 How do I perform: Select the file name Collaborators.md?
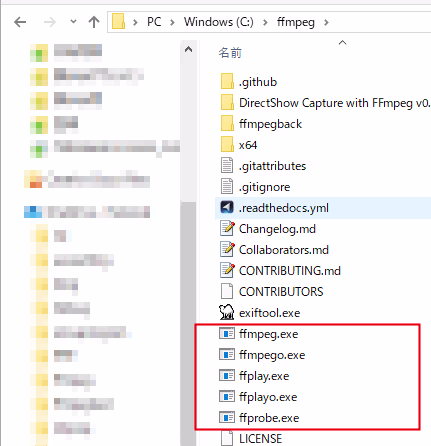click(x=284, y=250)
